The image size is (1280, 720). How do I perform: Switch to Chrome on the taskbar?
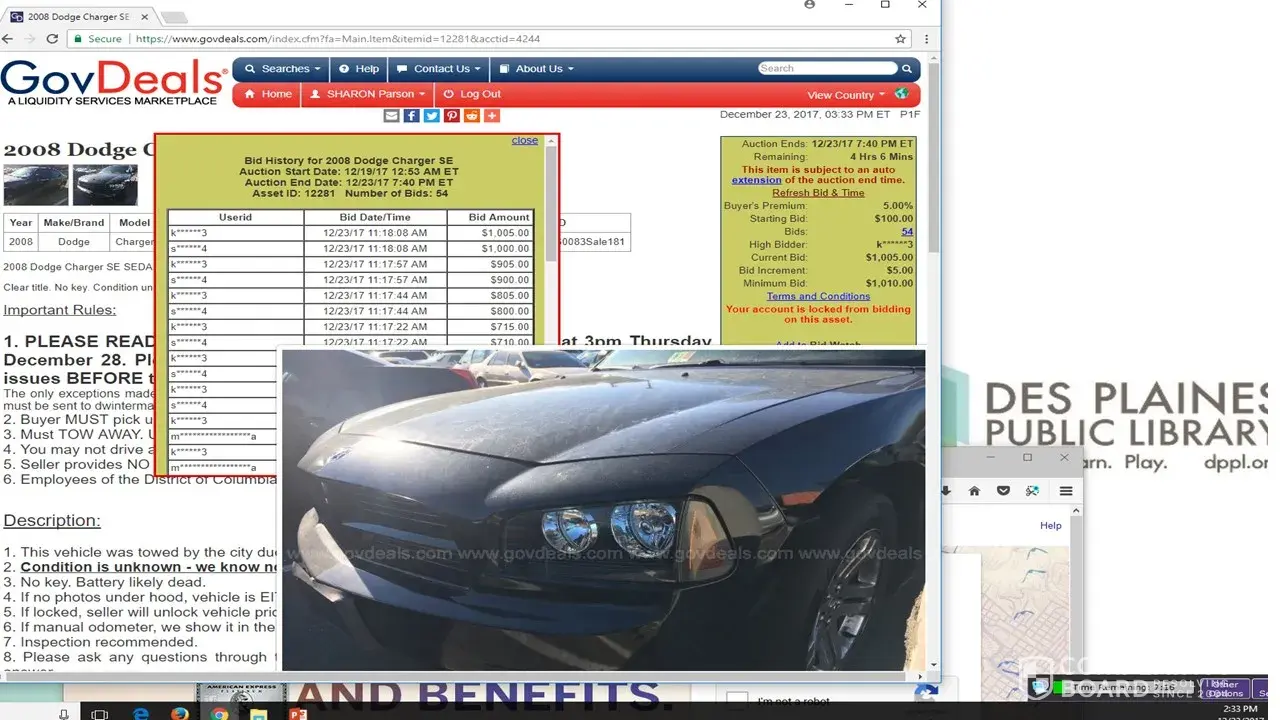click(x=219, y=714)
